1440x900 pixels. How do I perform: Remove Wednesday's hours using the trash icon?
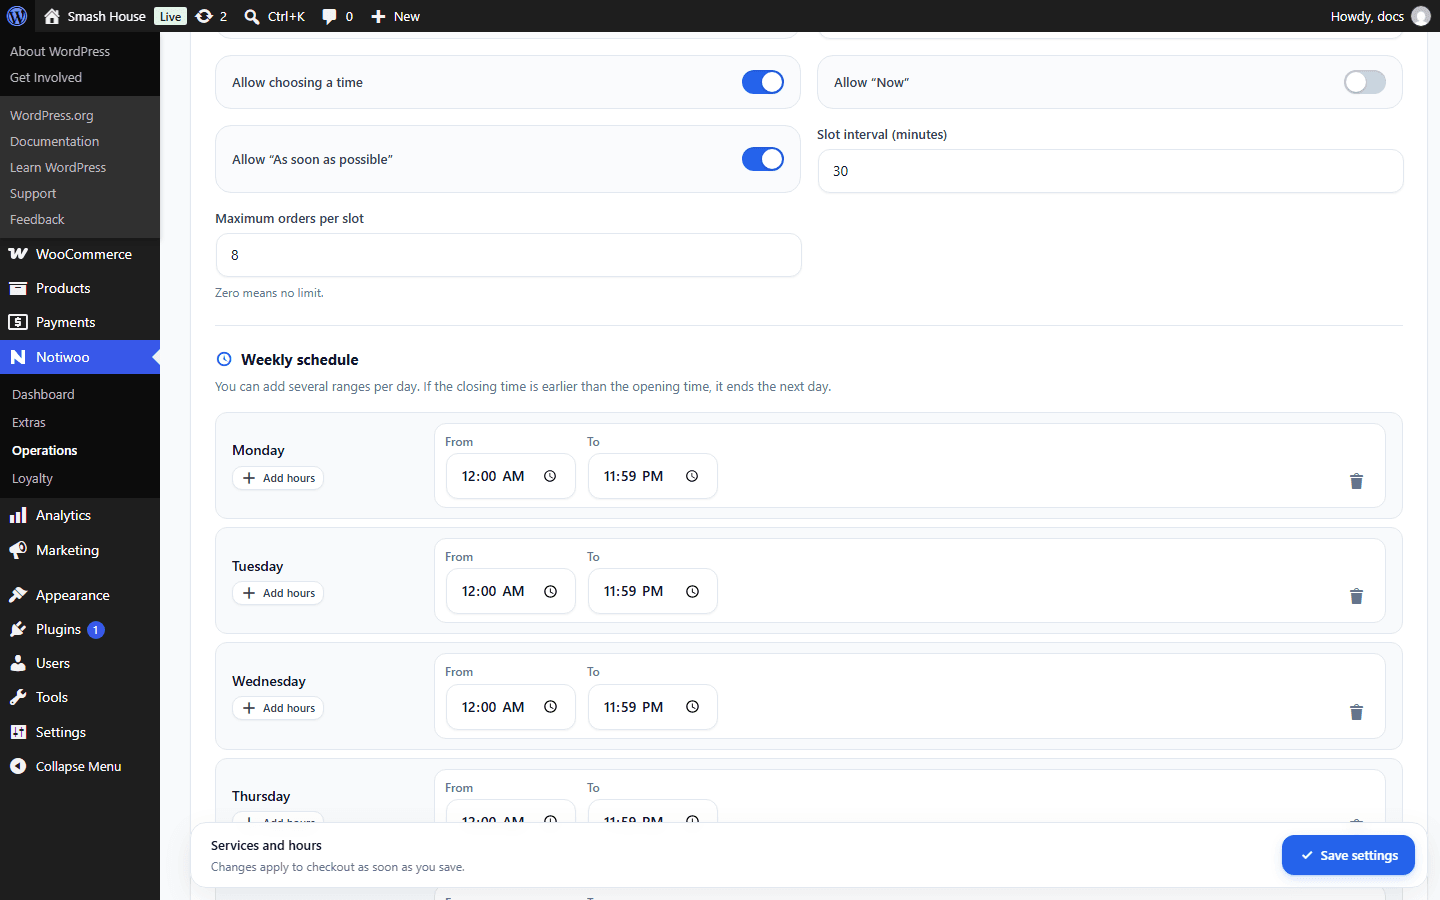[1356, 712]
